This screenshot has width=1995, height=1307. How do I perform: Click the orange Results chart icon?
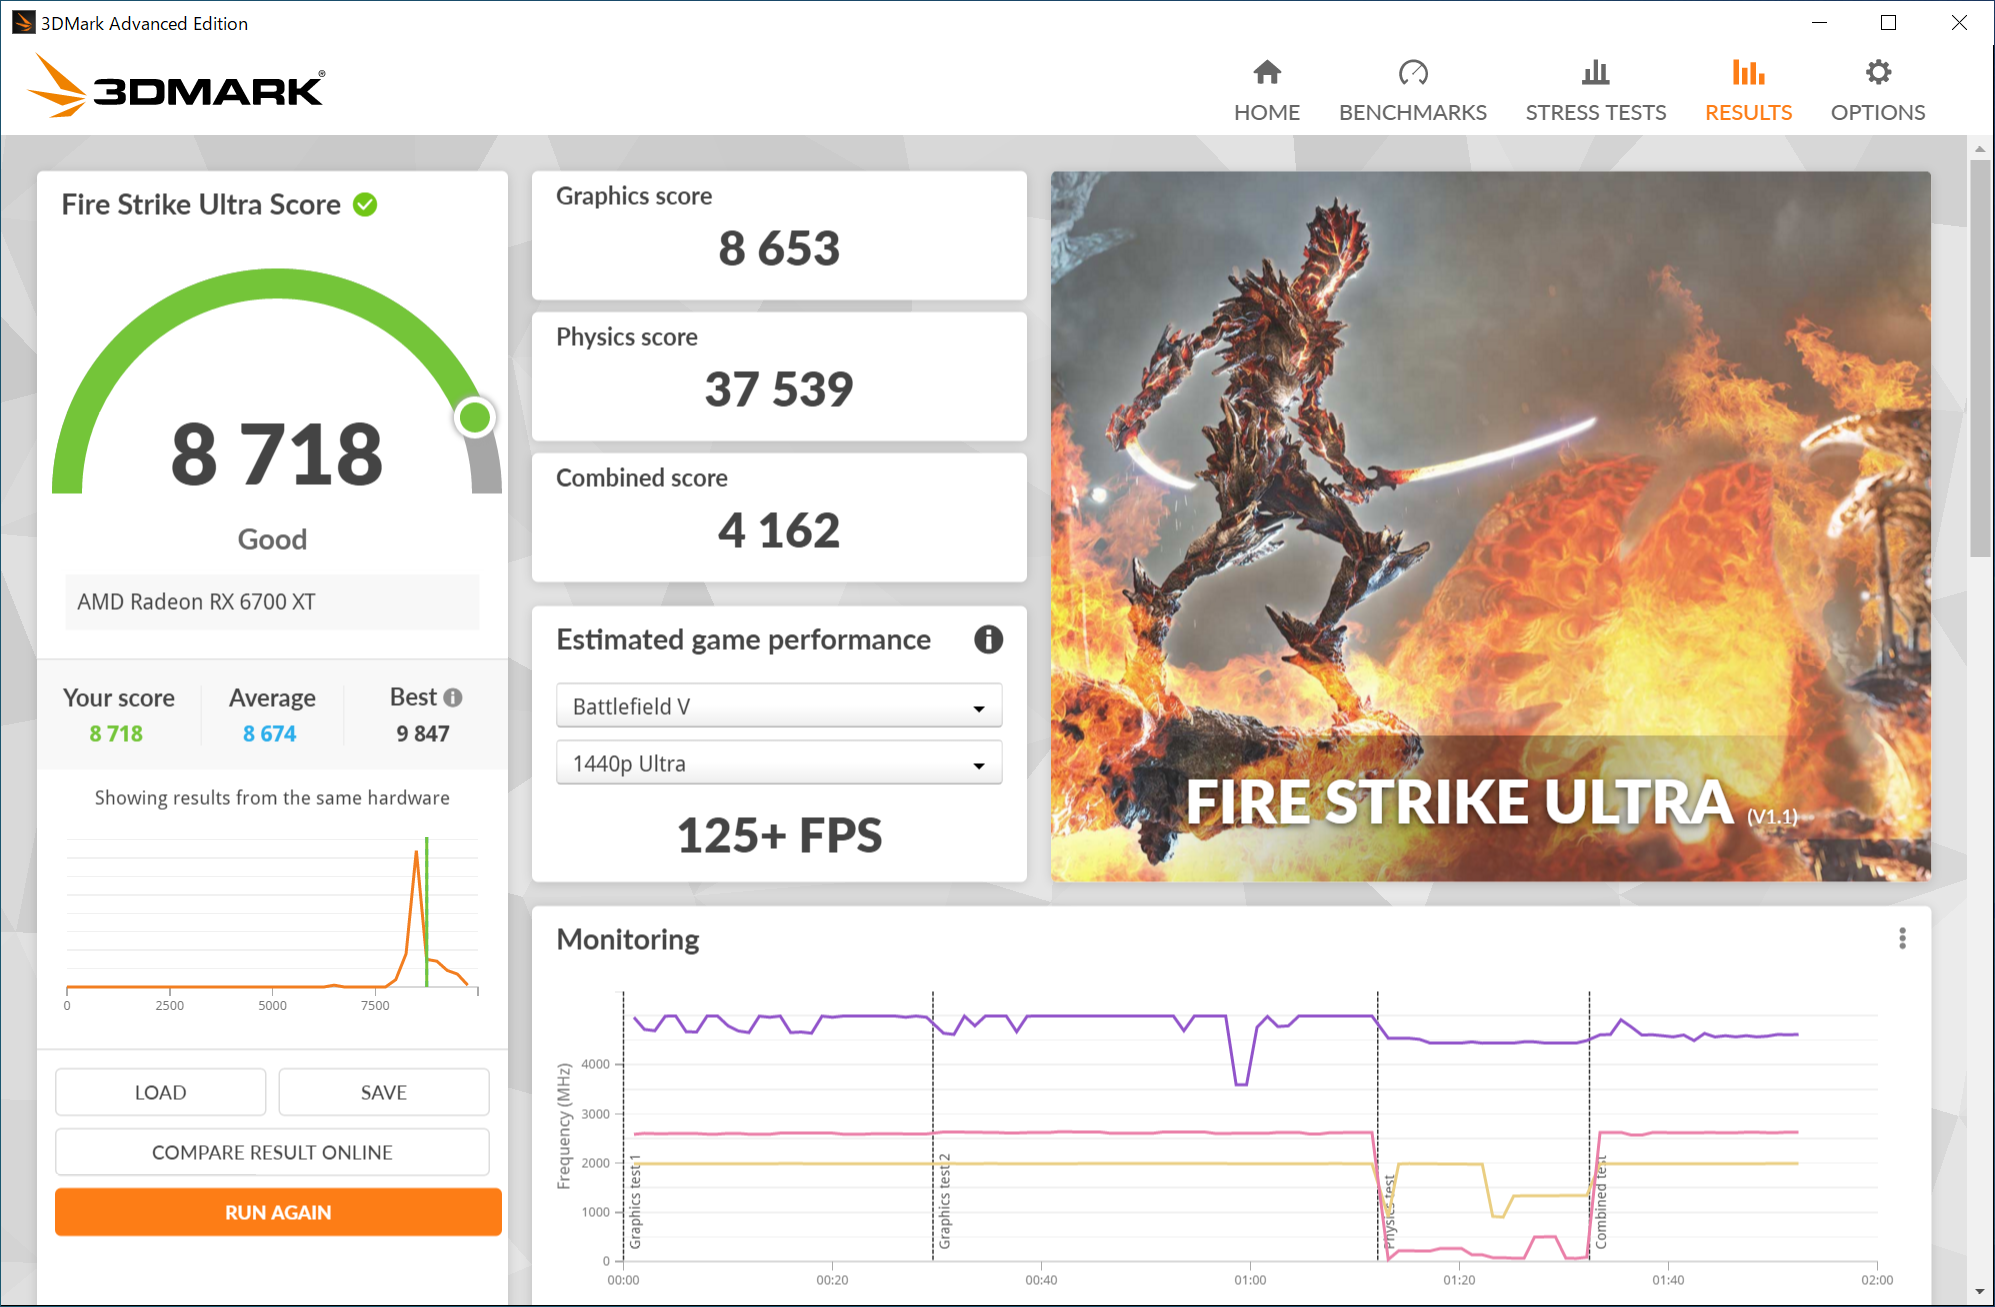[x=1748, y=72]
